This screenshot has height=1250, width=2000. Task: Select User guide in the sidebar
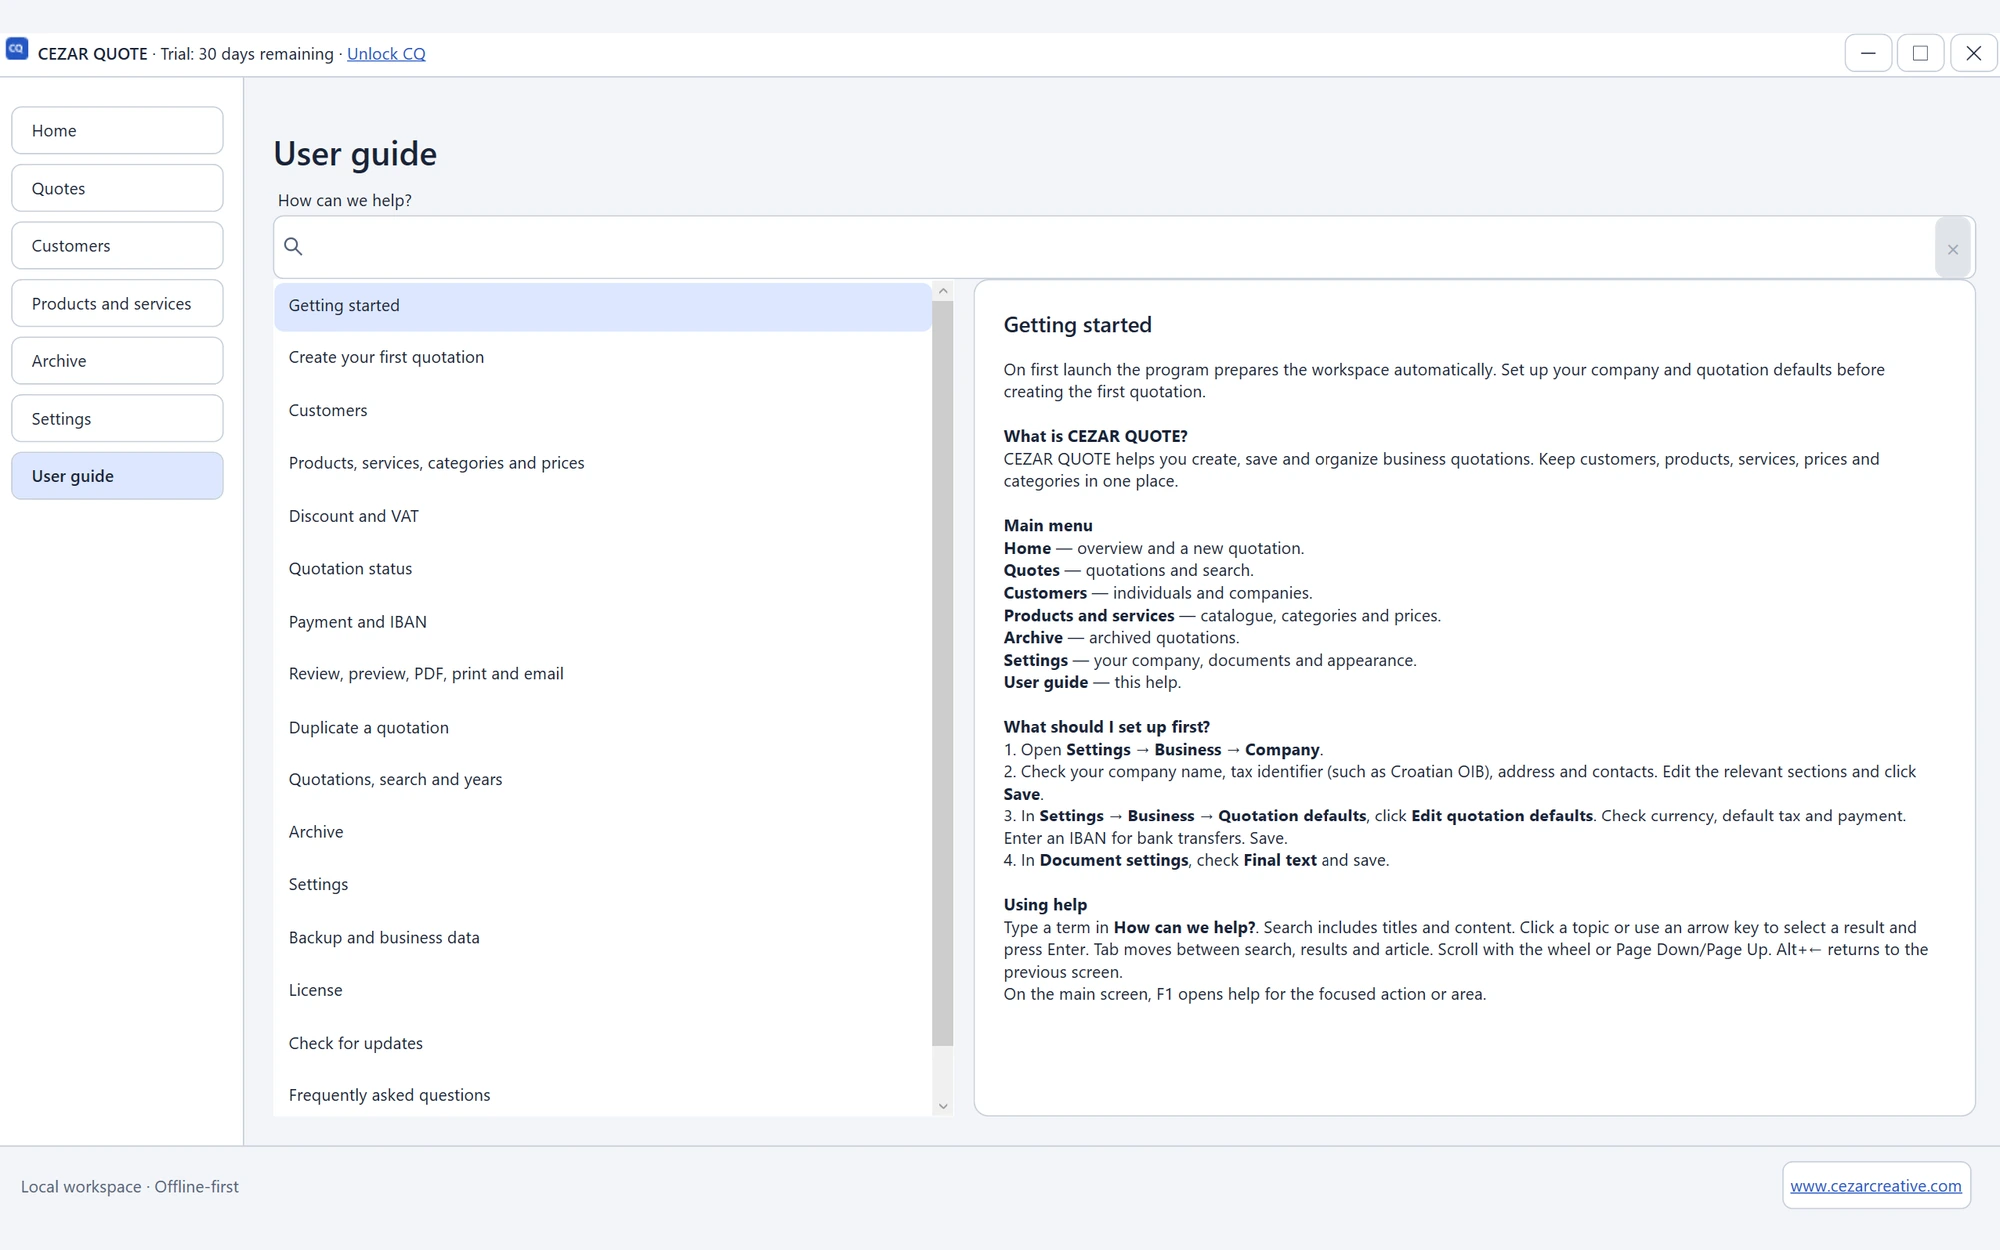117,476
